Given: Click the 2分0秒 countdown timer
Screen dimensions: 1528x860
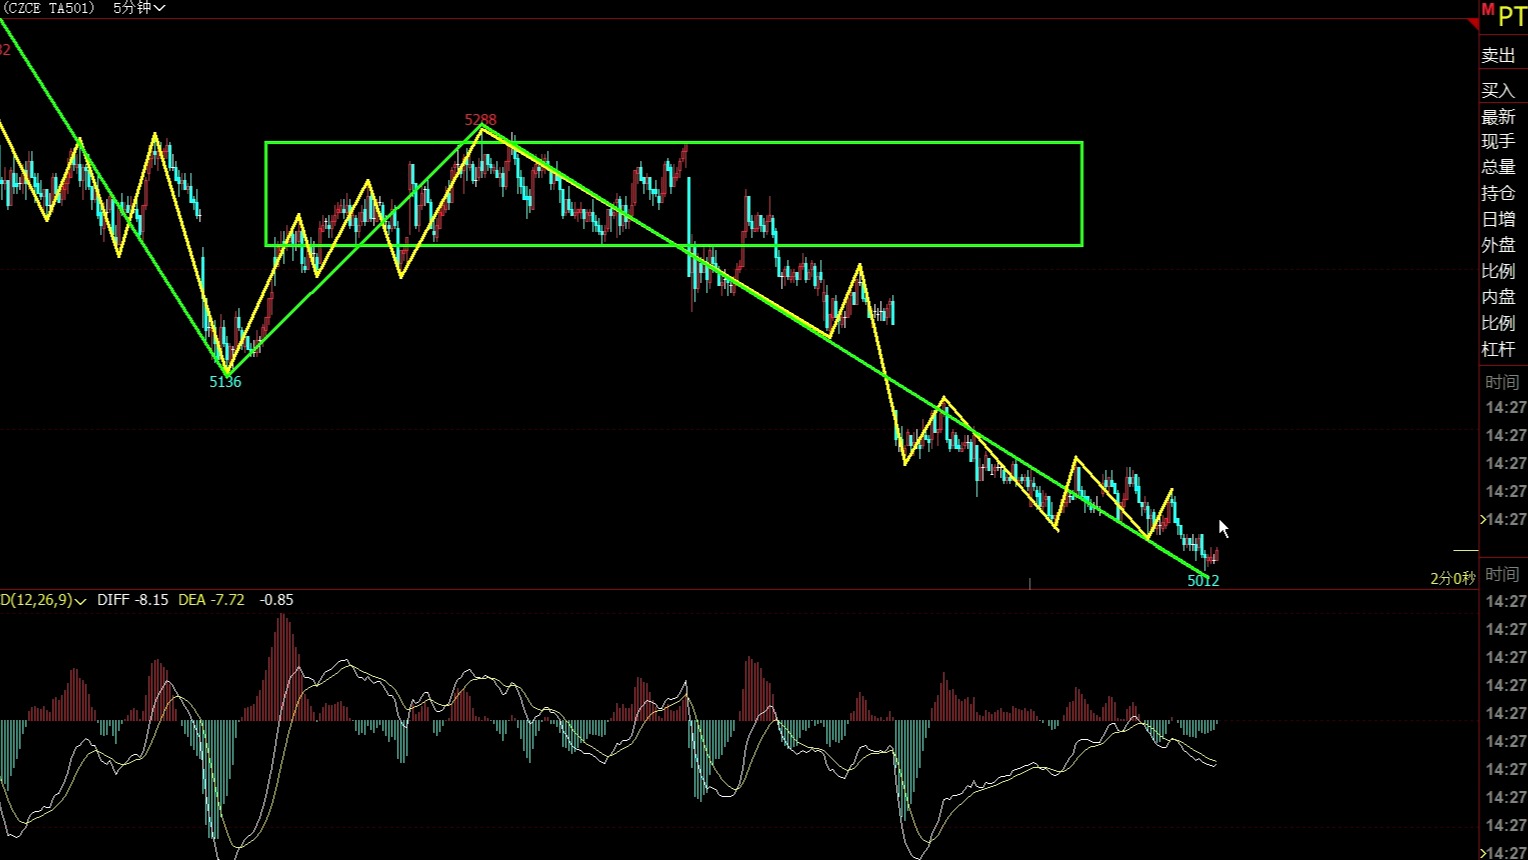Looking at the screenshot, I should tap(1452, 579).
